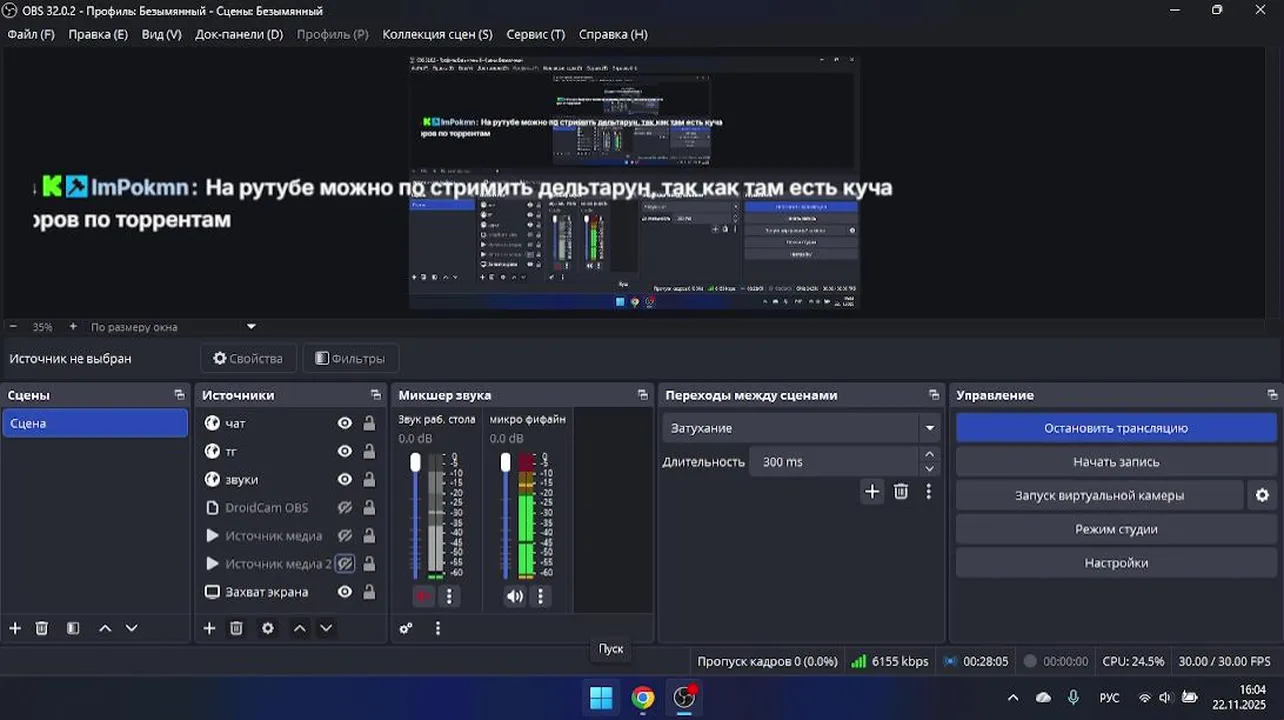Open advanced audio properties gears icon
Screen dimensions: 1284x720
[406, 628]
